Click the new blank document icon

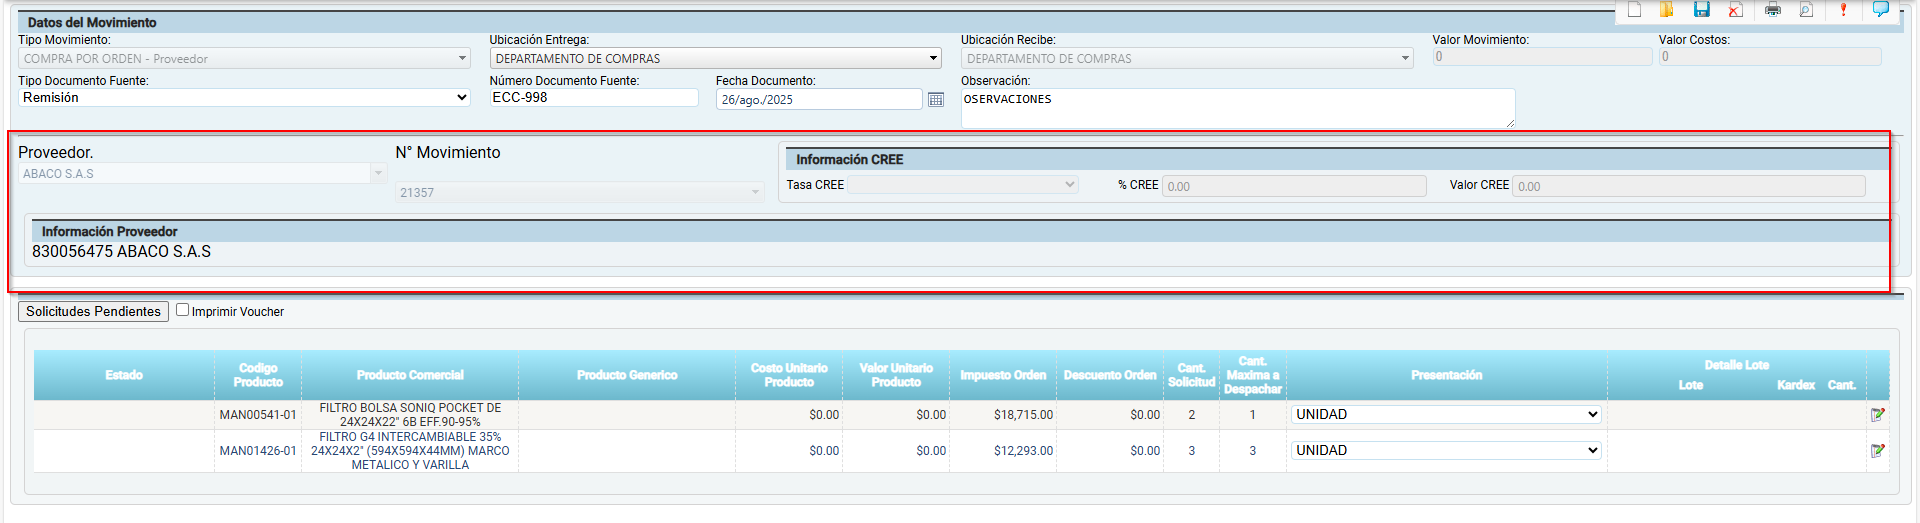[x=1634, y=10]
